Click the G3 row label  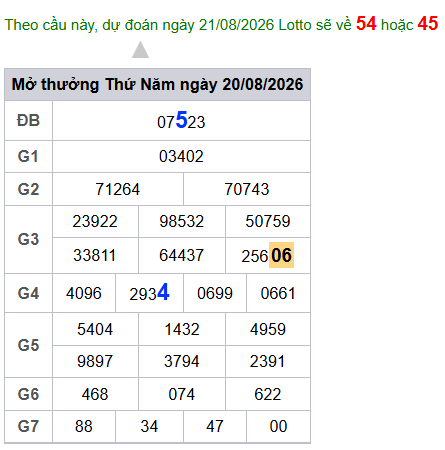click(x=28, y=239)
